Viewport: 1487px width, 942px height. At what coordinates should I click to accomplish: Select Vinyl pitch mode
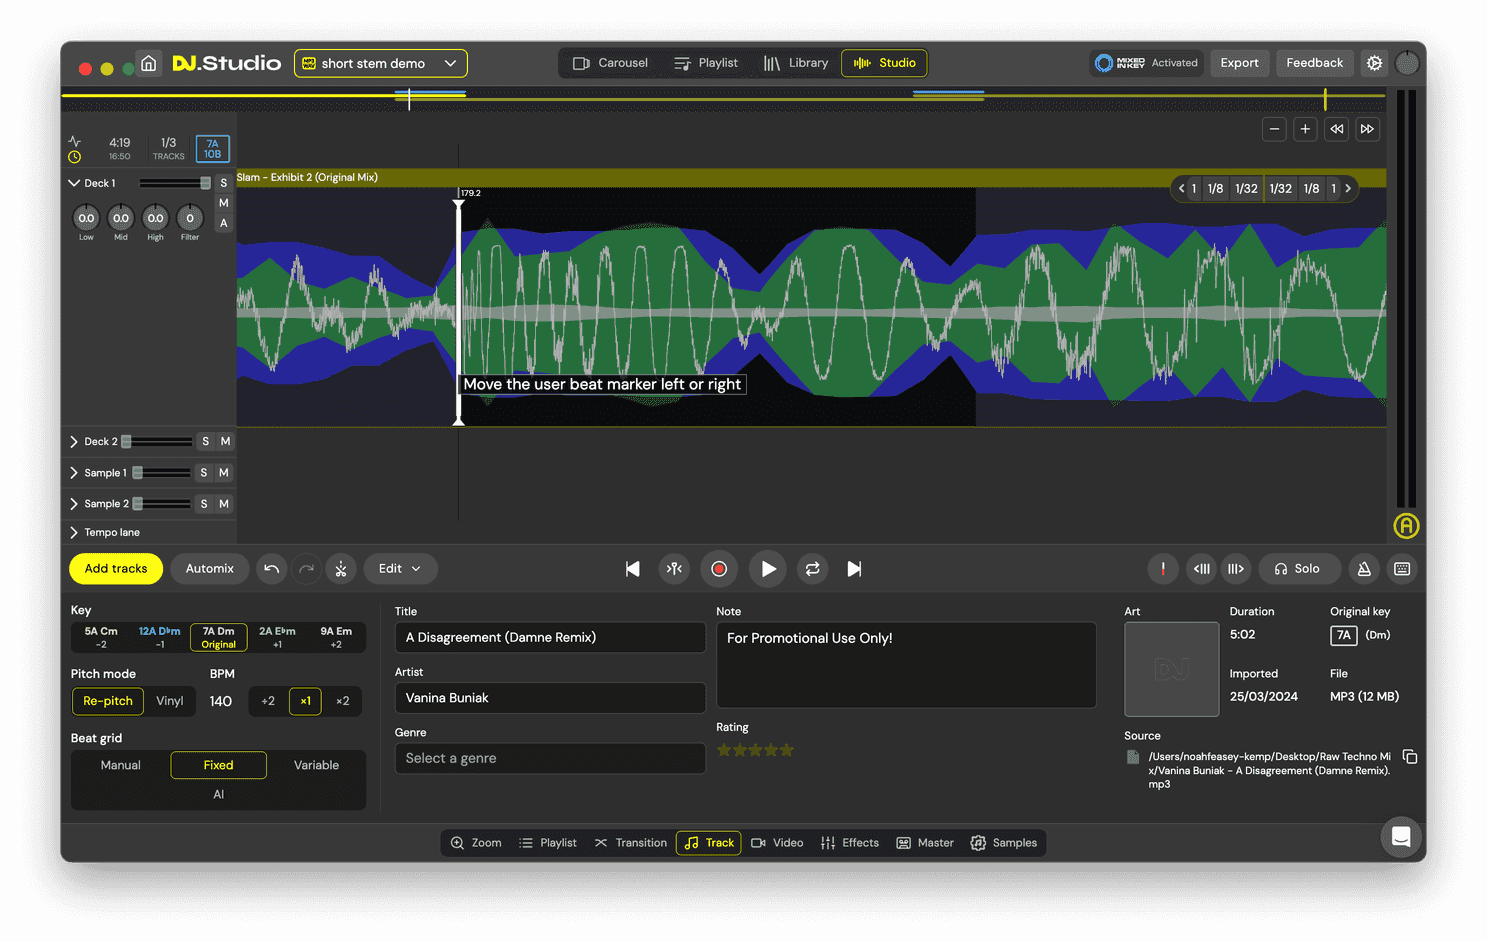[x=169, y=701]
